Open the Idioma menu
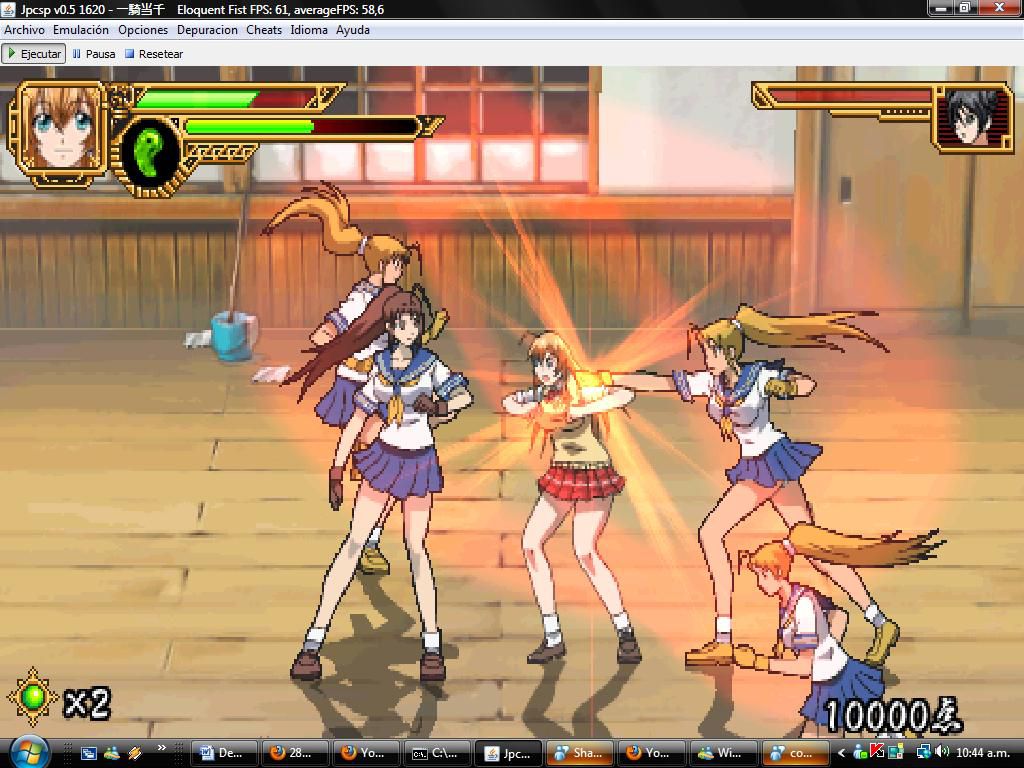Screen dimensions: 1024x768 [309, 30]
